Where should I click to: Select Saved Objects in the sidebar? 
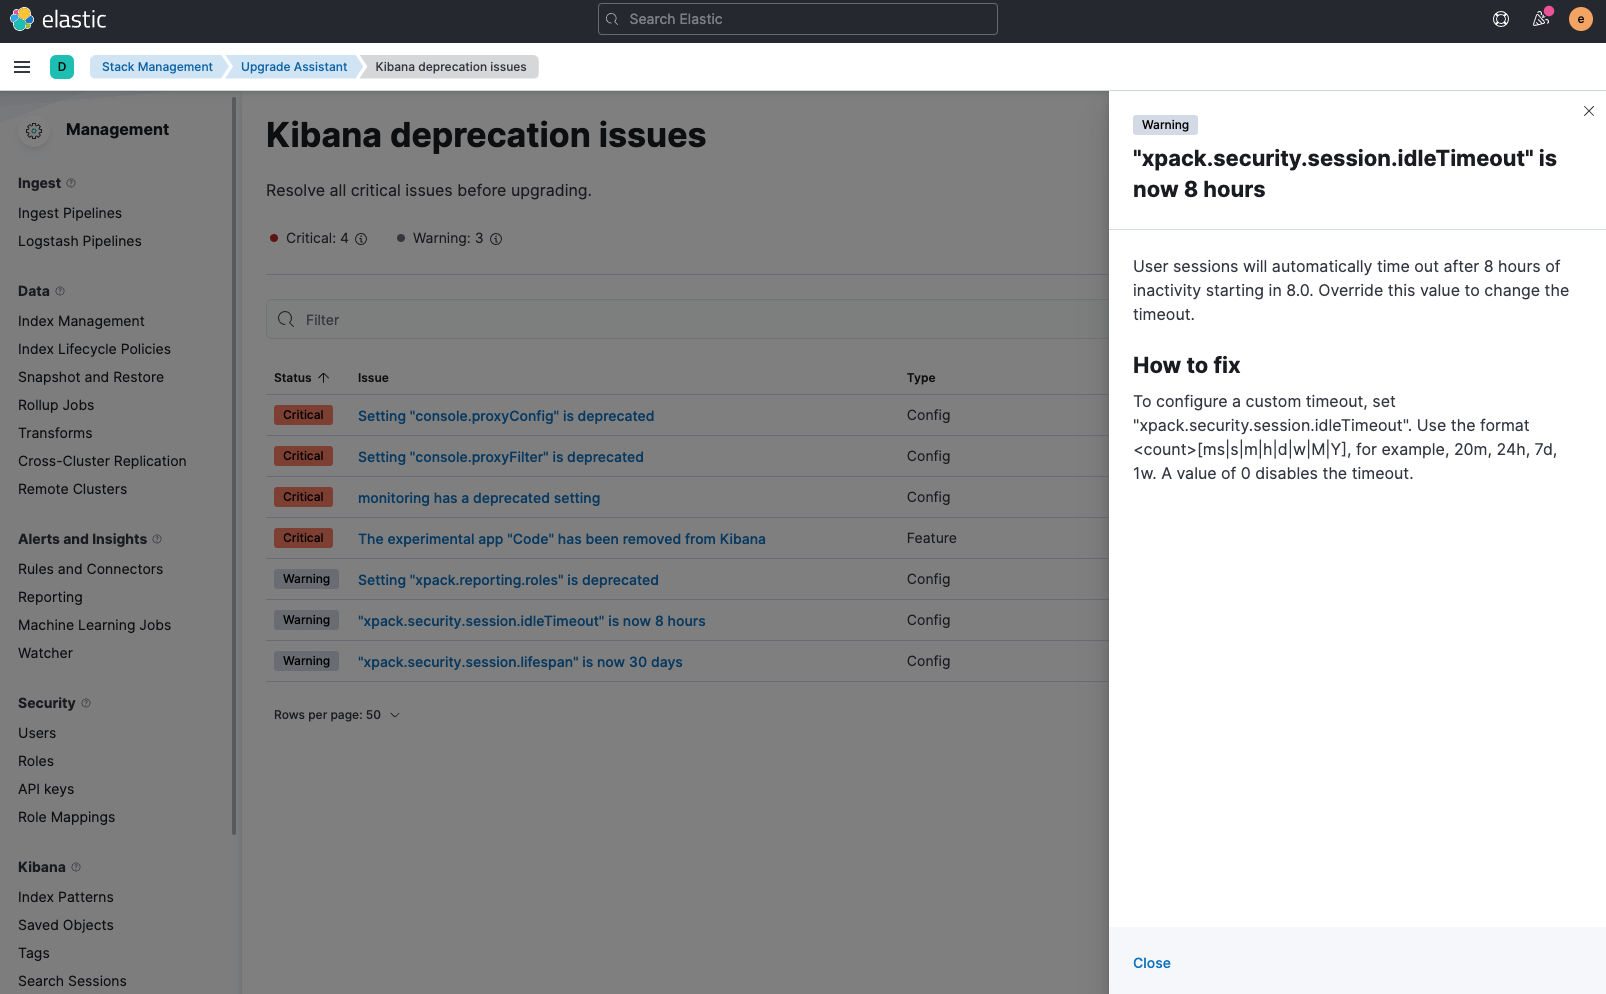pos(65,925)
